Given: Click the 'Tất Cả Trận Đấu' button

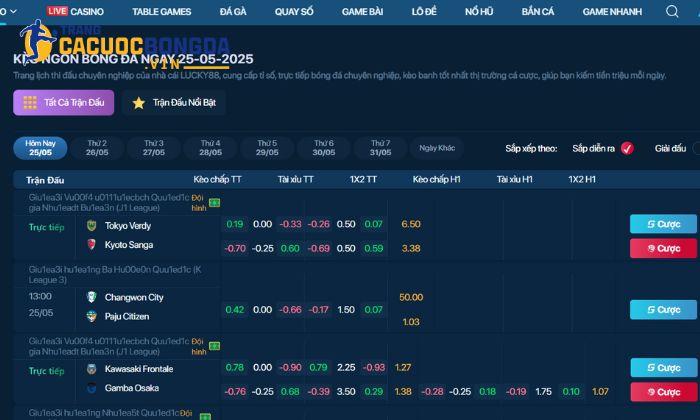Looking at the screenshot, I should tap(63, 102).
